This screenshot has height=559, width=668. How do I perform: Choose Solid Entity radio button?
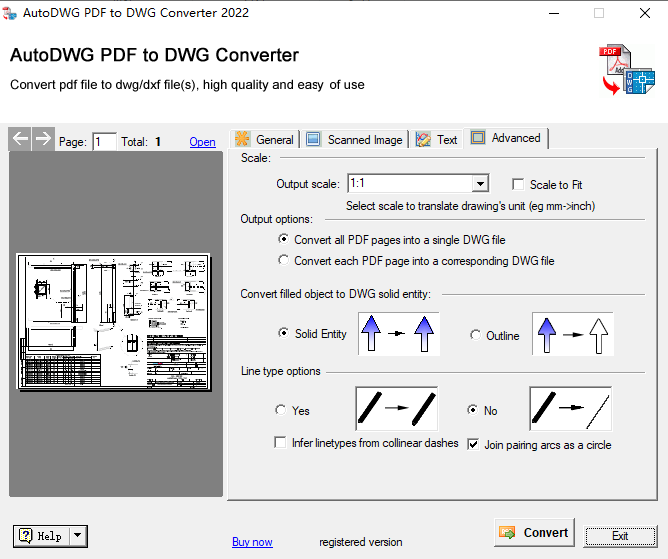coord(283,333)
